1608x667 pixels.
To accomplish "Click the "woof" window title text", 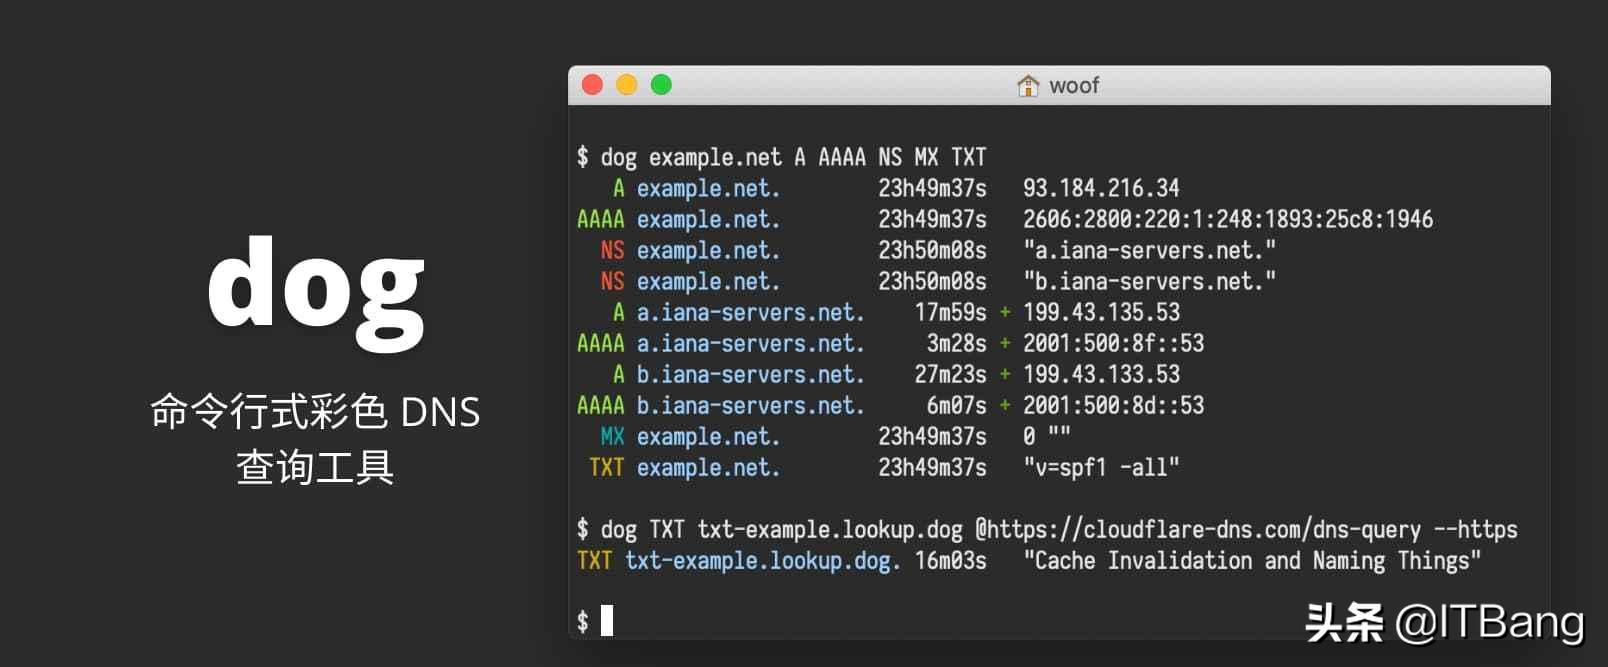I will click(1074, 86).
